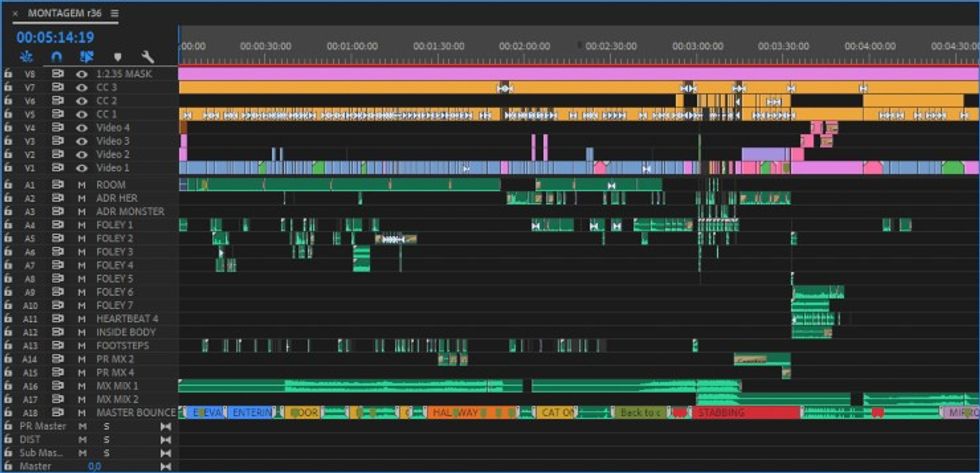Target the A12 track header
The width and height of the screenshot is (980, 473).
[30, 332]
